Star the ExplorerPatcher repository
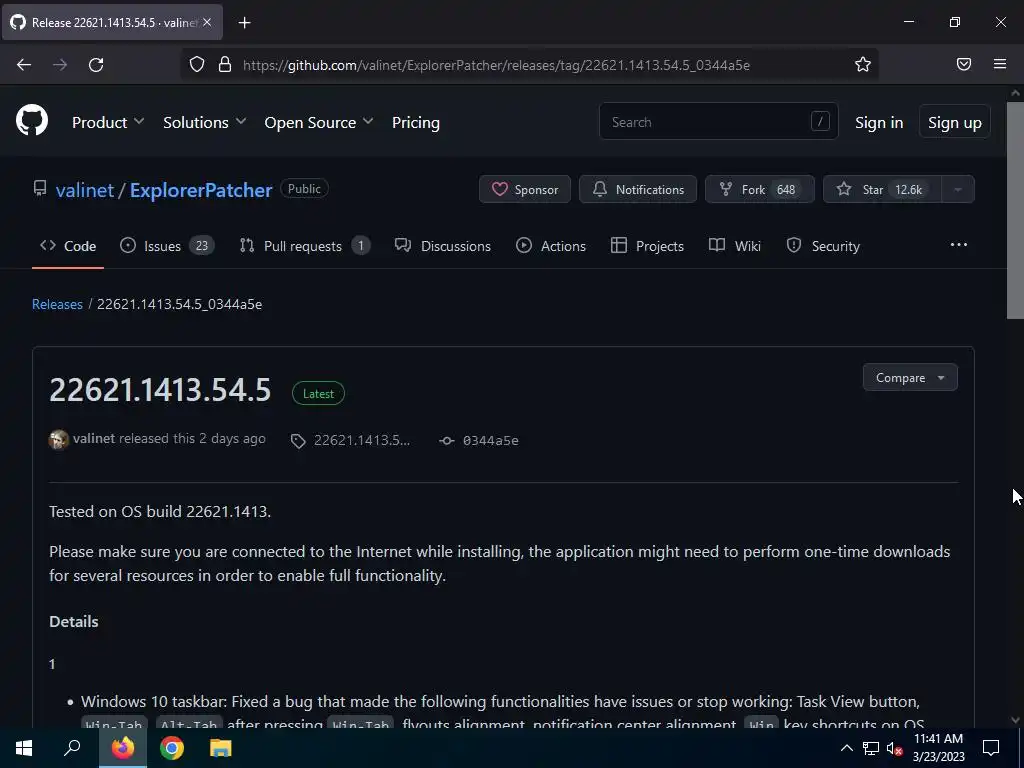This screenshot has width=1024, height=768. [x=882, y=189]
